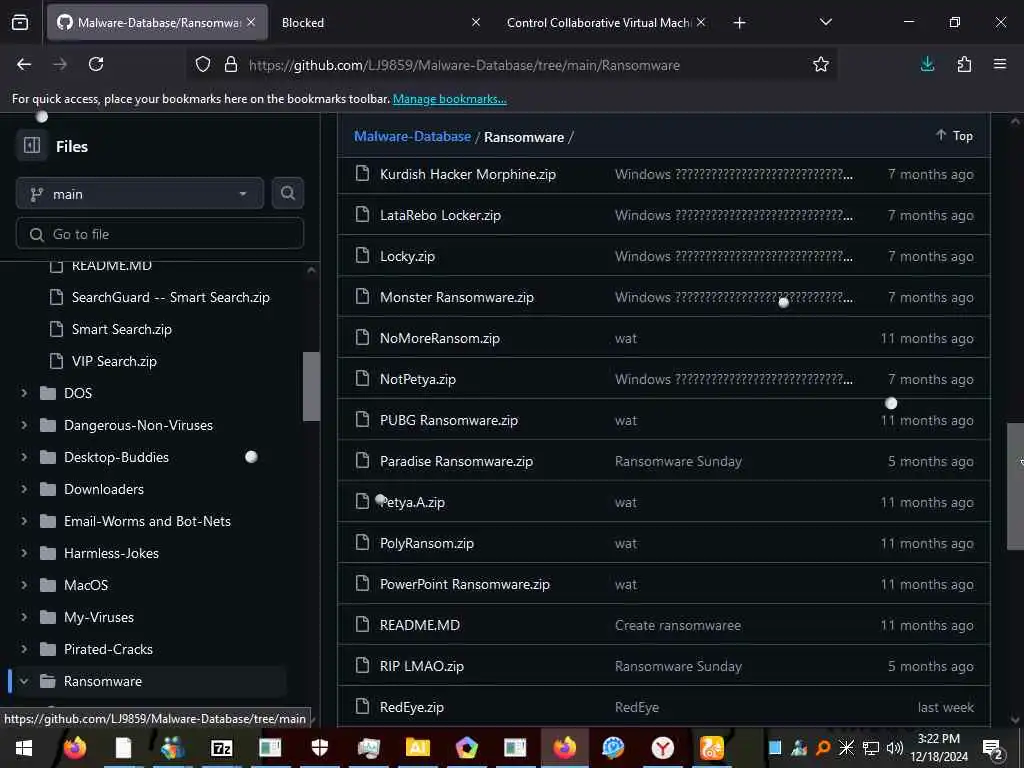Focus the Go to file search field

(160, 234)
